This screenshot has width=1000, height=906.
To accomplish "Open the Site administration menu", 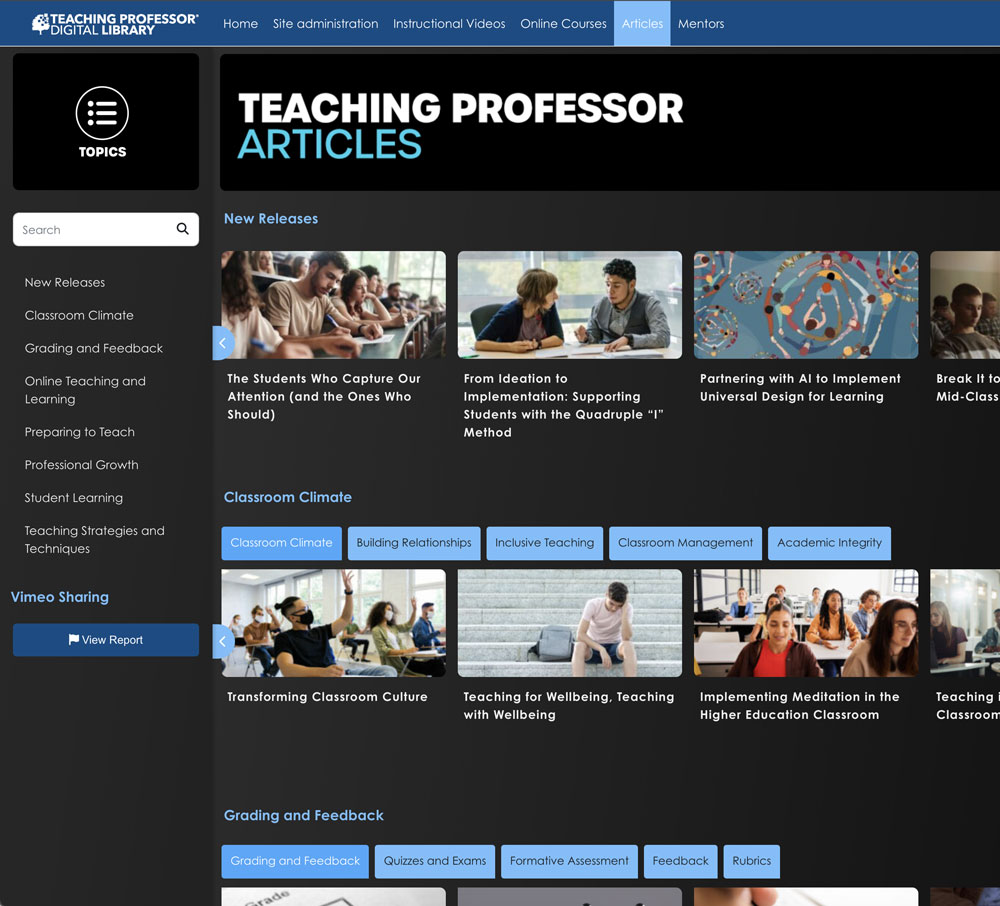I will [x=325, y=23].
